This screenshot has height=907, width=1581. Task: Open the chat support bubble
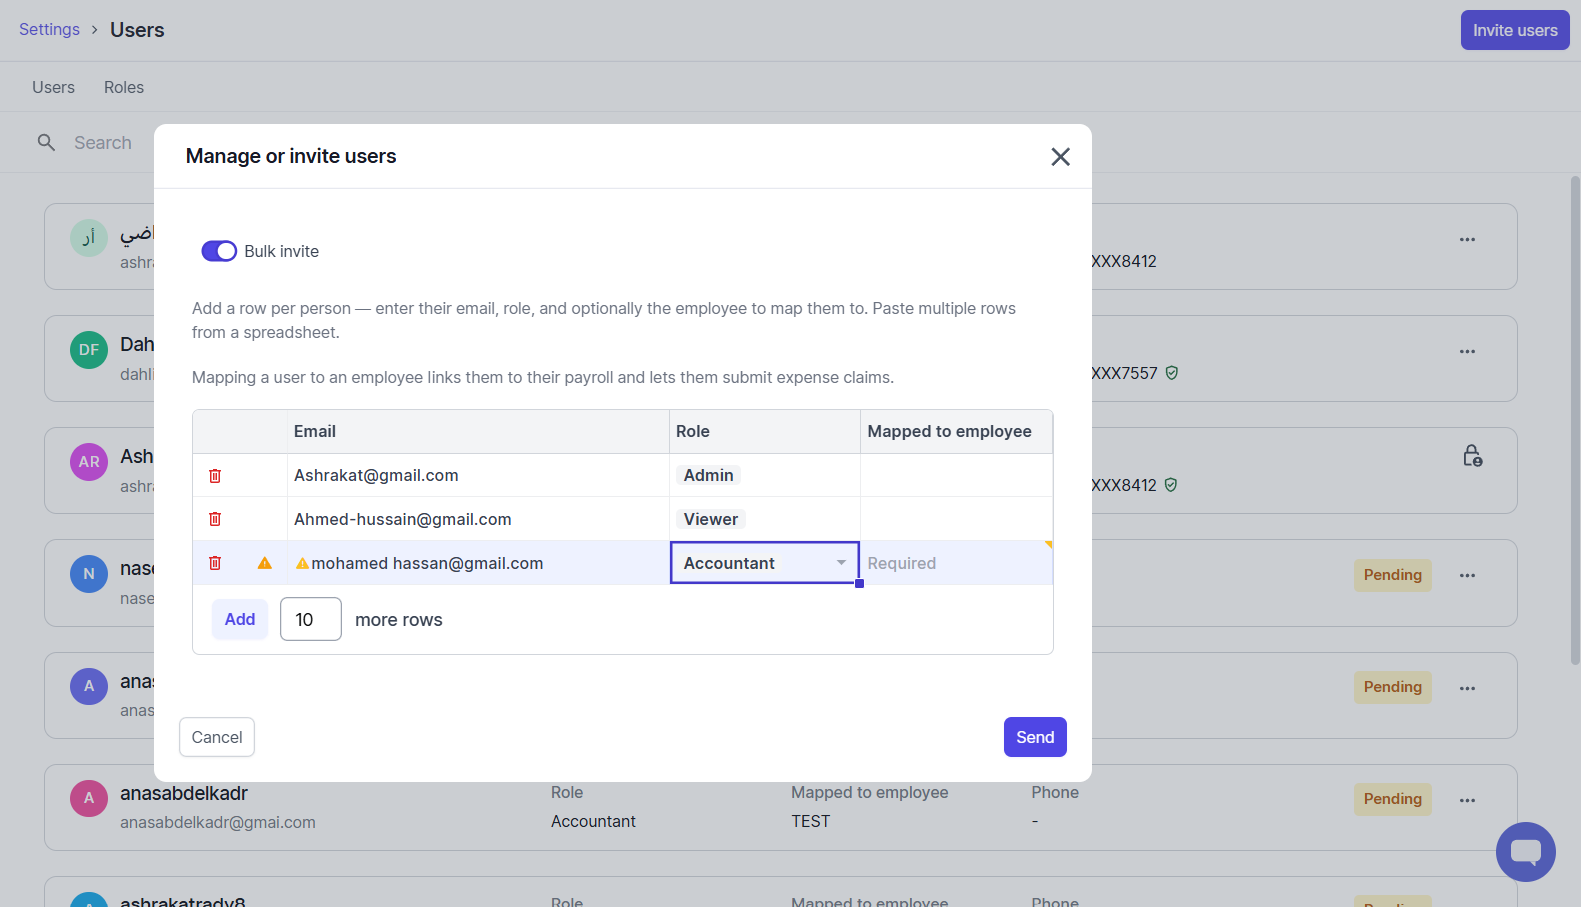[x=1525, y=852]
